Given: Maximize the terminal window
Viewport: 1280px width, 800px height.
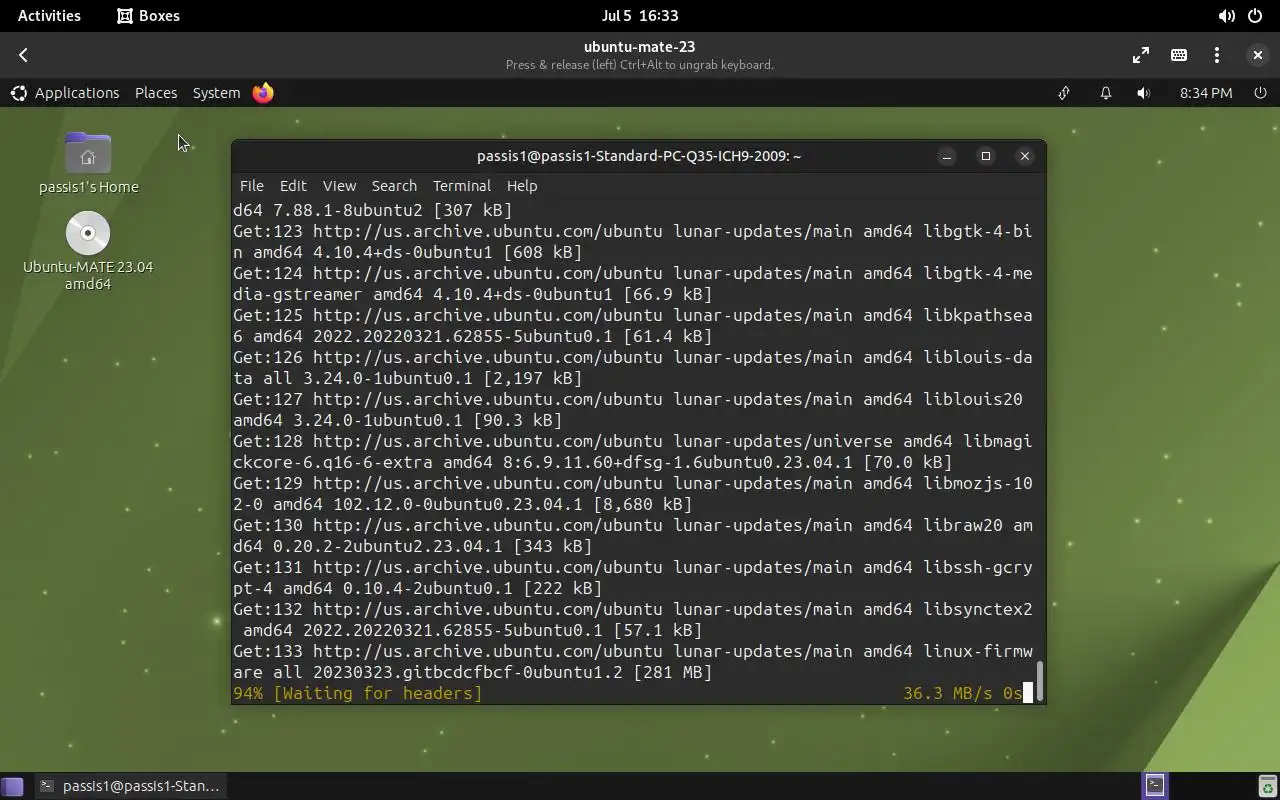Looking at the screenshot, I should 986,156.
